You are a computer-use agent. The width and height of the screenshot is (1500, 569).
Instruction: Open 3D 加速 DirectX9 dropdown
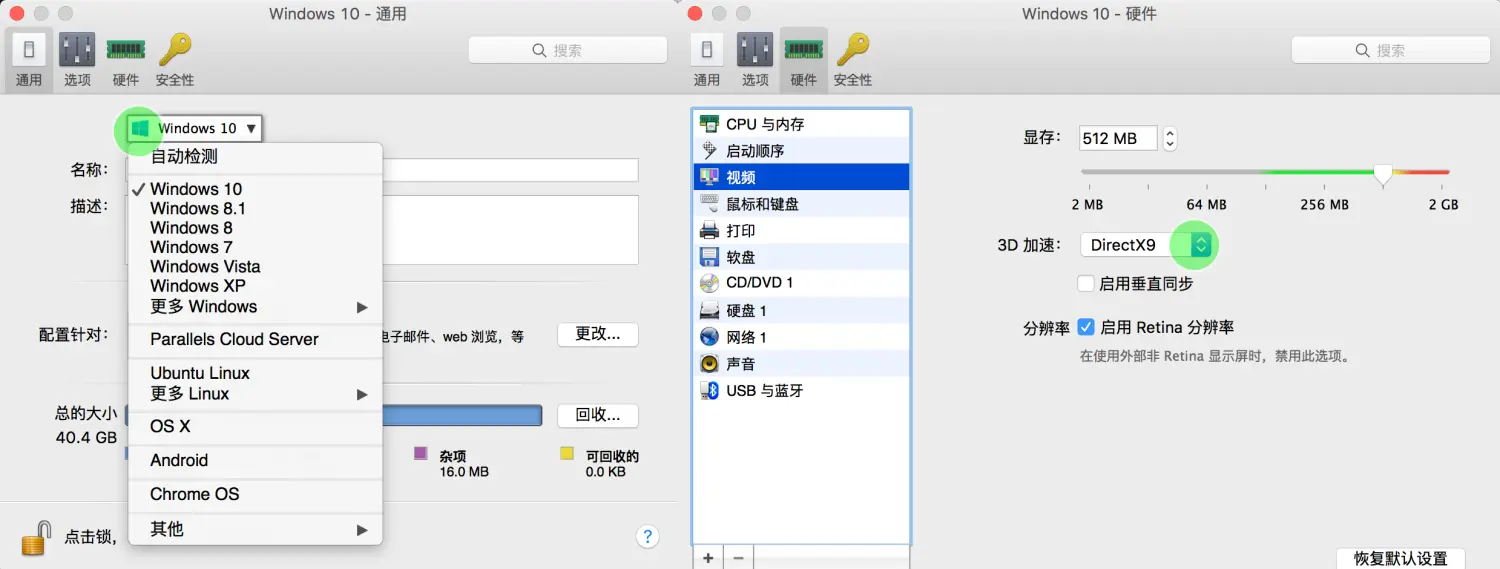click(x=1147, y=245)
